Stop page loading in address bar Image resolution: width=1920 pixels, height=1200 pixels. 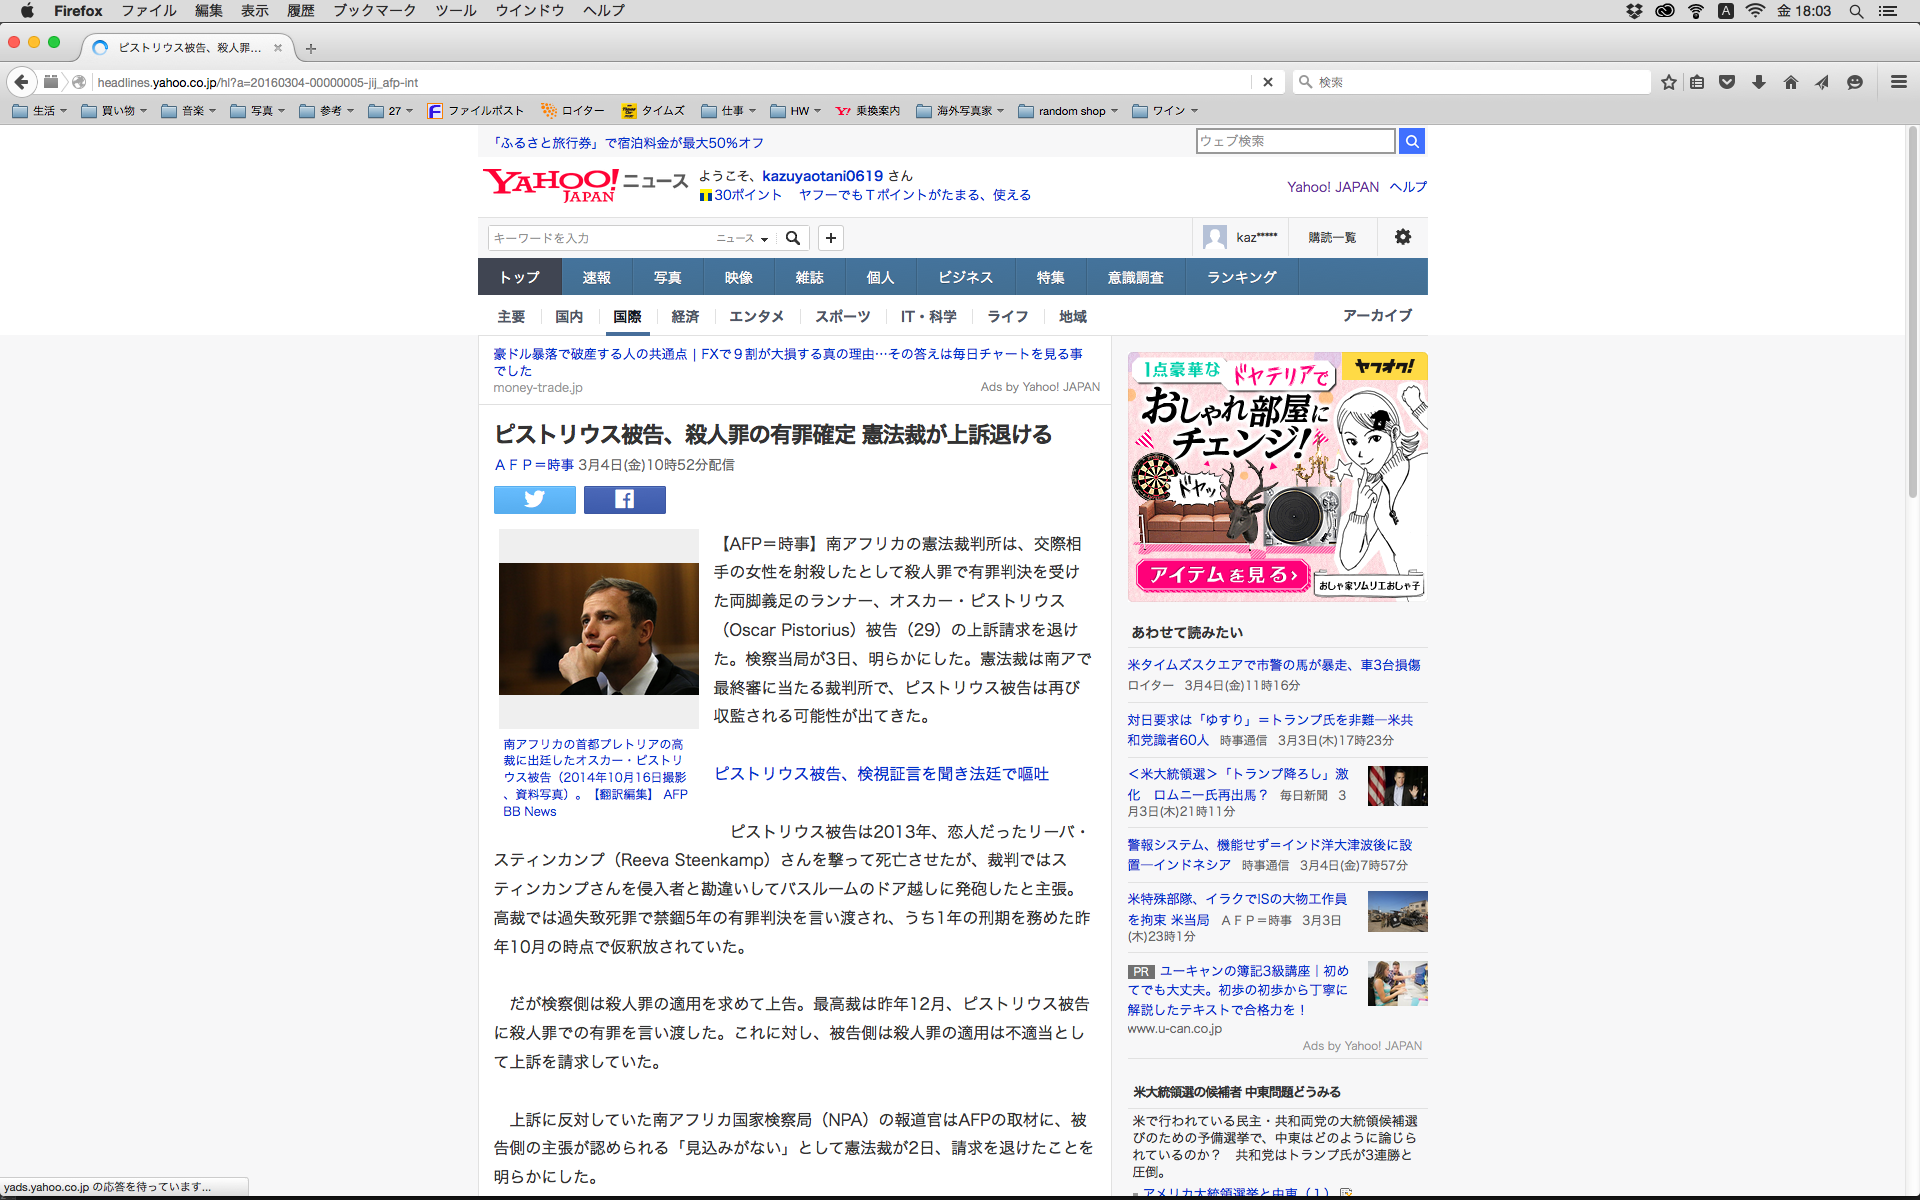[1267, 82]
